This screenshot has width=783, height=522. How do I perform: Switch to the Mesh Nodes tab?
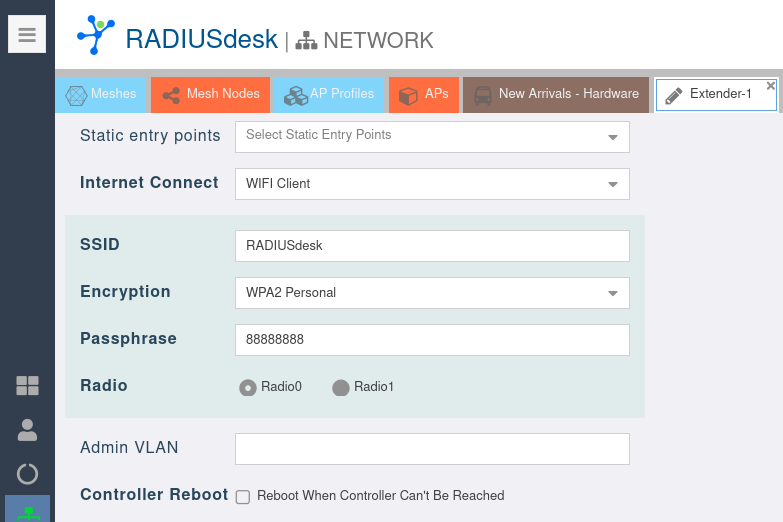coord(211,94)
